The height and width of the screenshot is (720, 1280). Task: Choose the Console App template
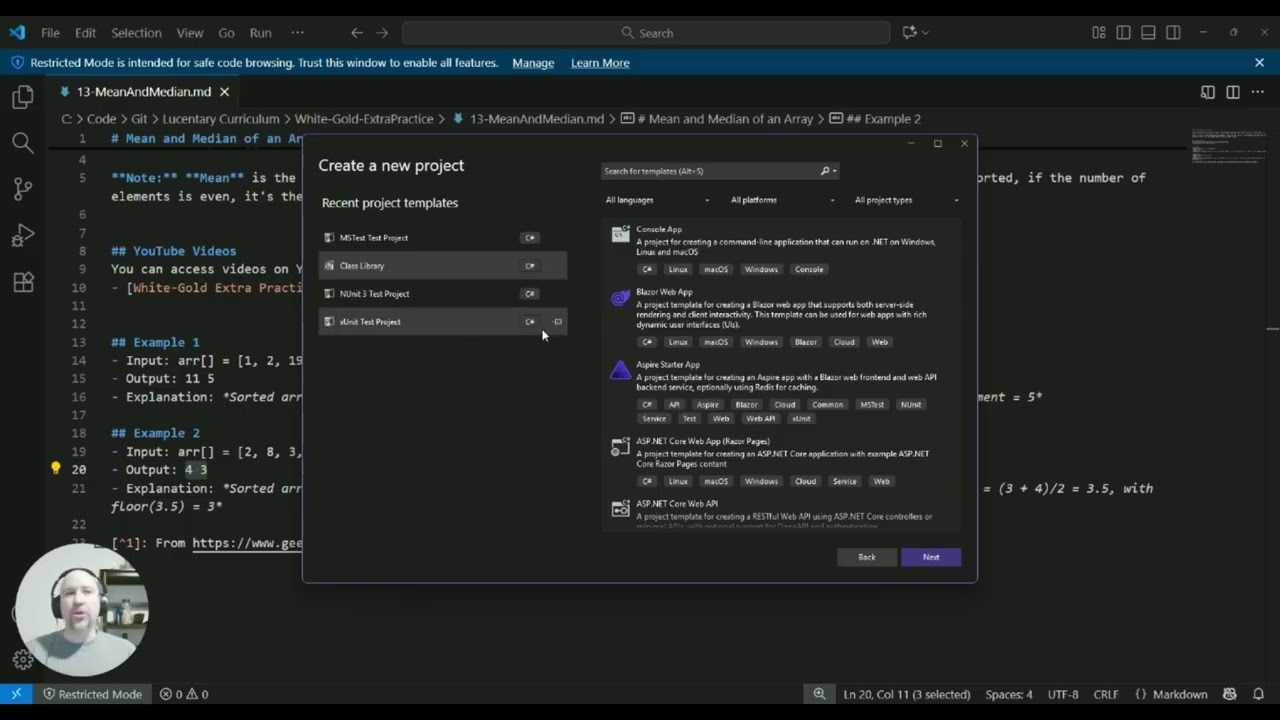[x=782, y=249]
